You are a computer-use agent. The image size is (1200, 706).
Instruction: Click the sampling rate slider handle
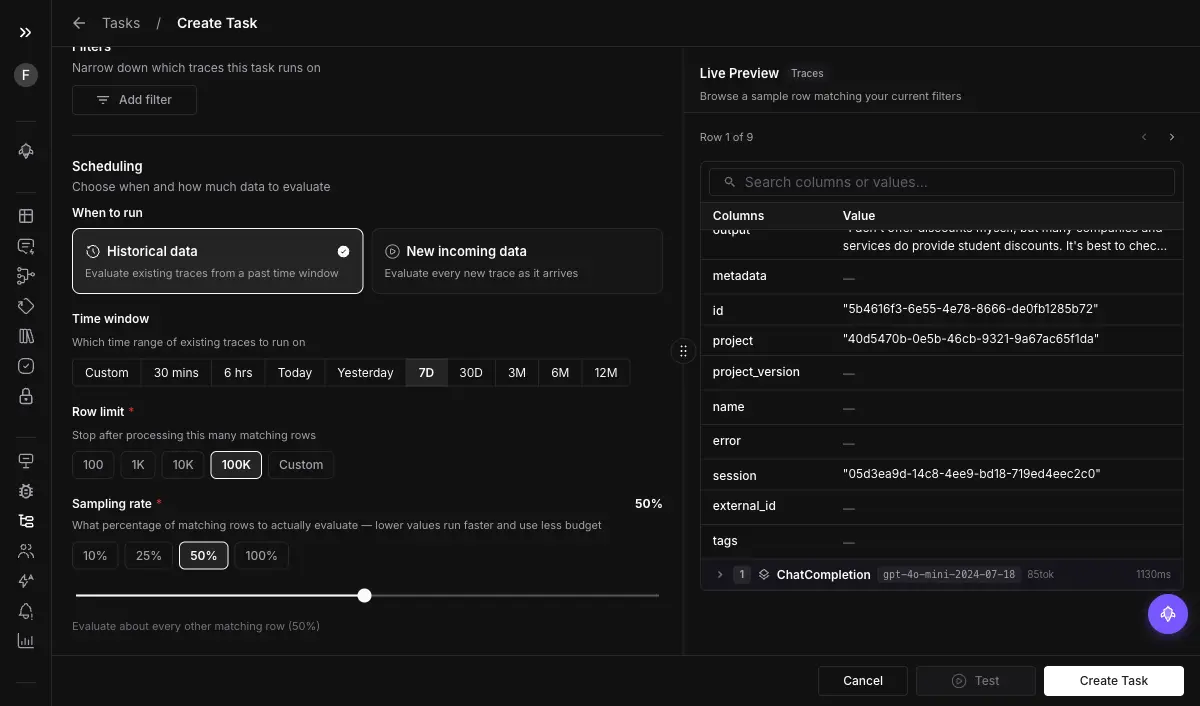[365, 596]
